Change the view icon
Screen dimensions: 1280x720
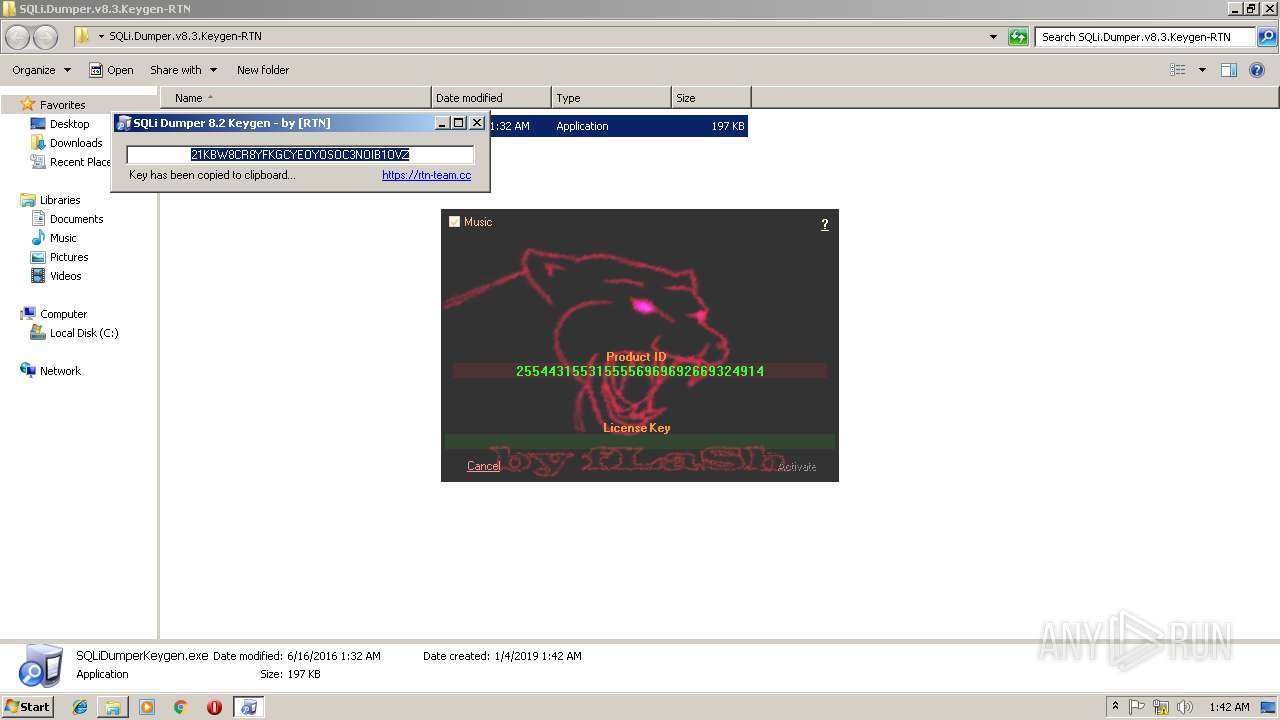pos(1178,70)
